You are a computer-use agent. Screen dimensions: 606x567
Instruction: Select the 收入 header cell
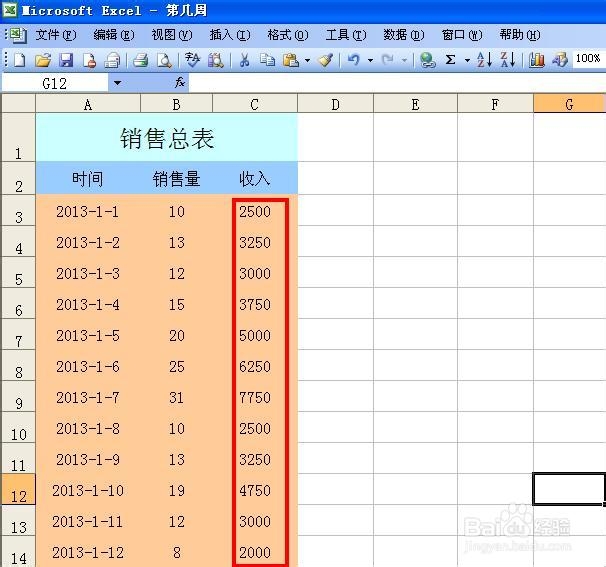pos(255,178)
